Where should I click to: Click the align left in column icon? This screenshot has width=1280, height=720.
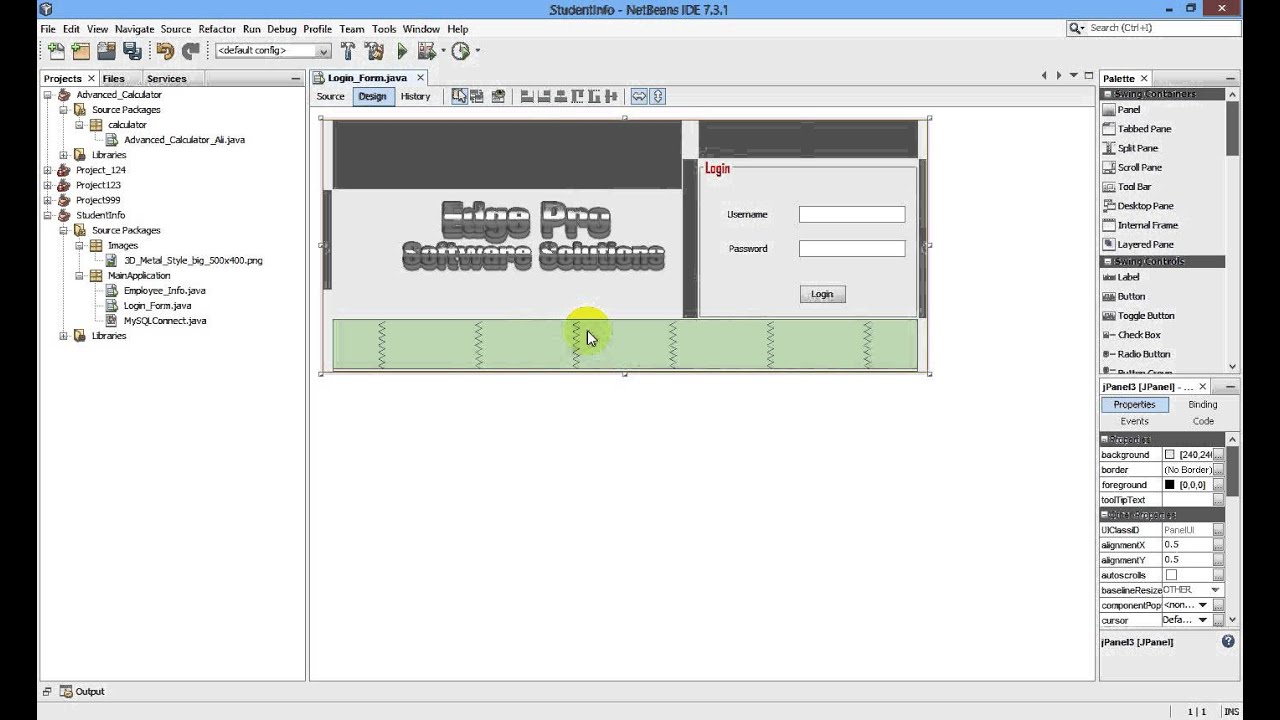click(527, 96)
